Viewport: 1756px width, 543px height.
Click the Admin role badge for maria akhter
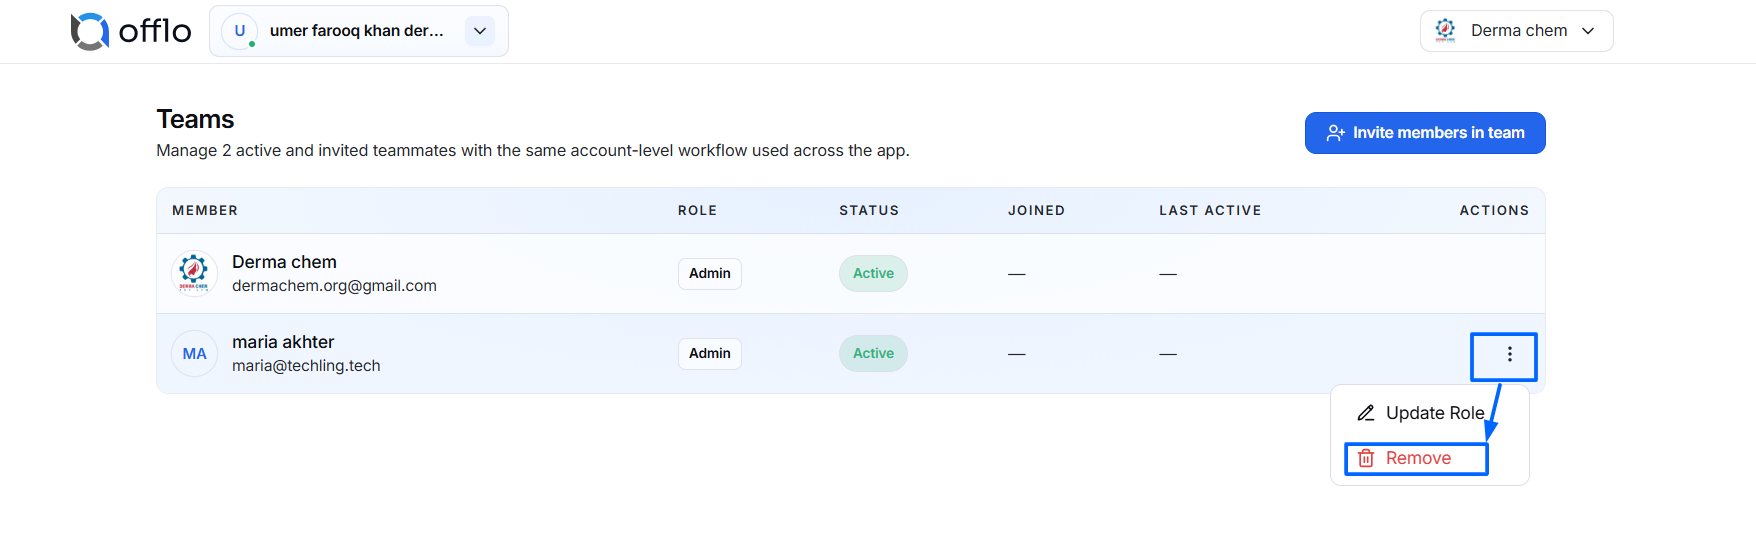[710, 353]
